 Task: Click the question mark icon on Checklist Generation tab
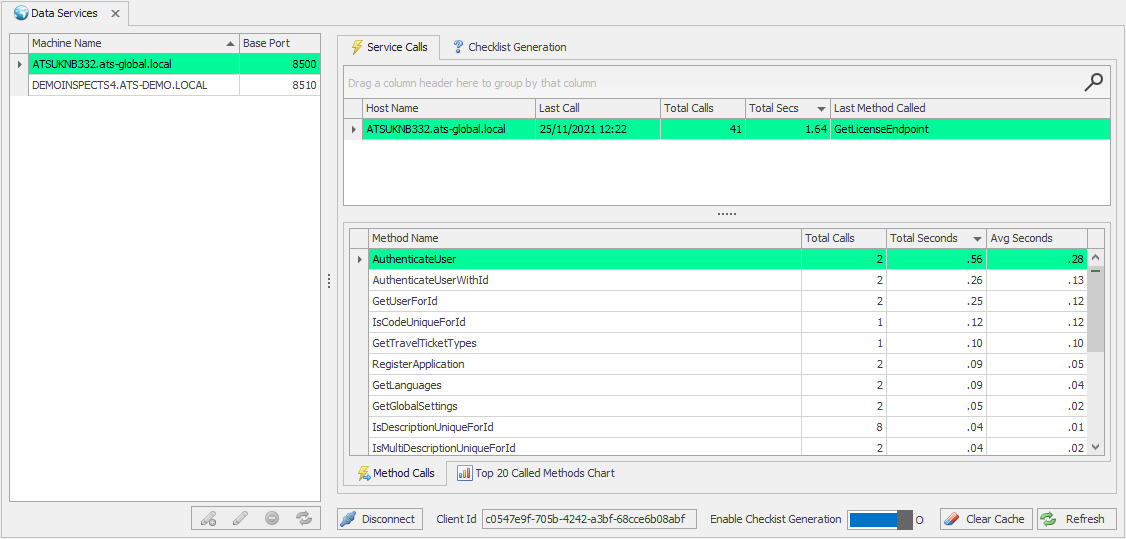457,47
